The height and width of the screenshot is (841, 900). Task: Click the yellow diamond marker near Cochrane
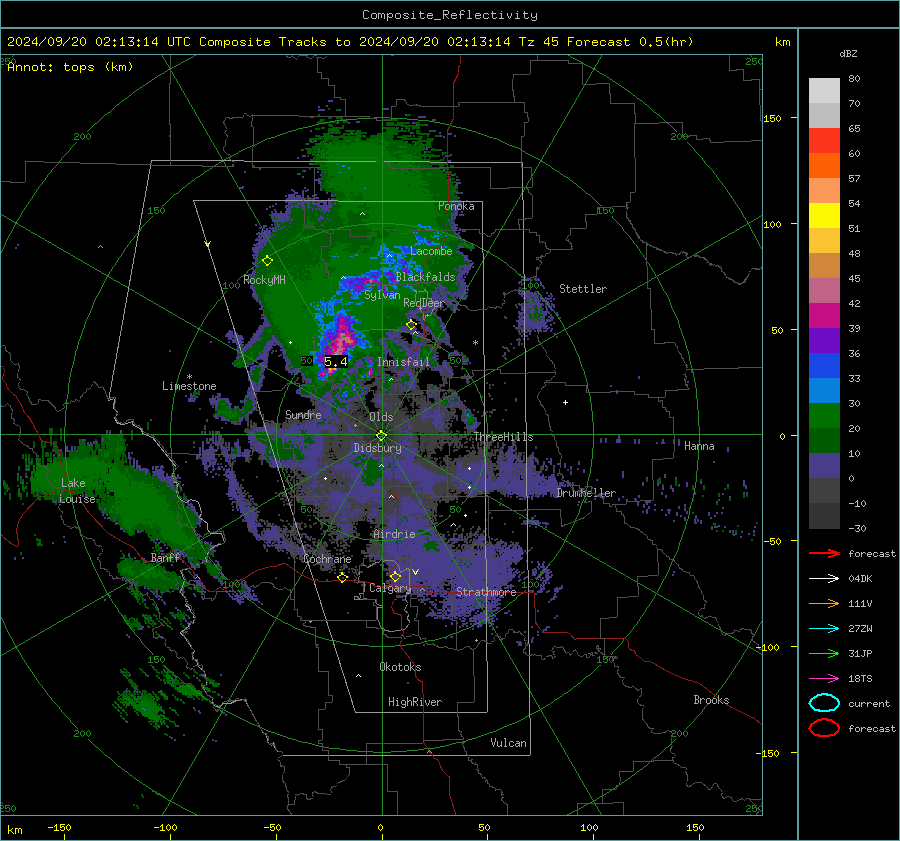tap(343, 577)
